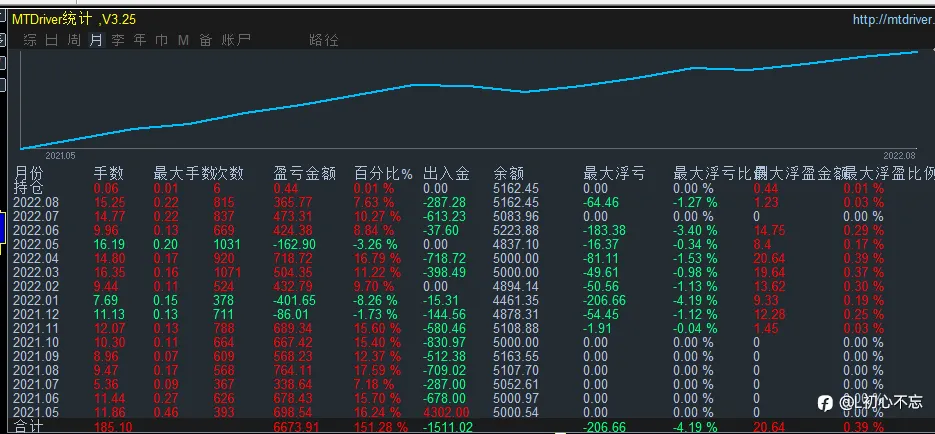Open the 路径 path tab

(x=324, y=40)
